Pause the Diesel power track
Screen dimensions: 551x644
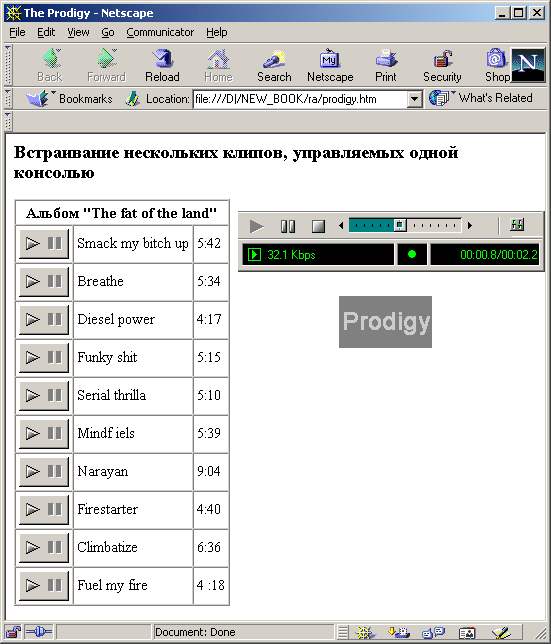click(55, 319)
